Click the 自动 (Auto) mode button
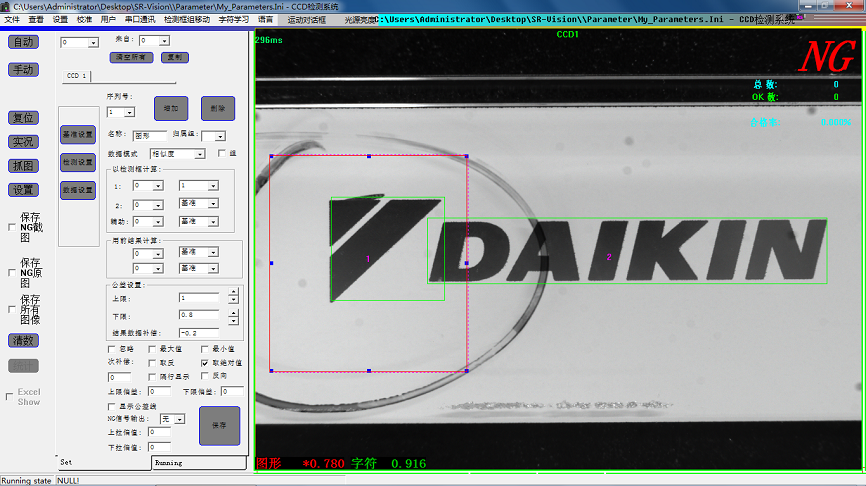 [x=23, y=42]
